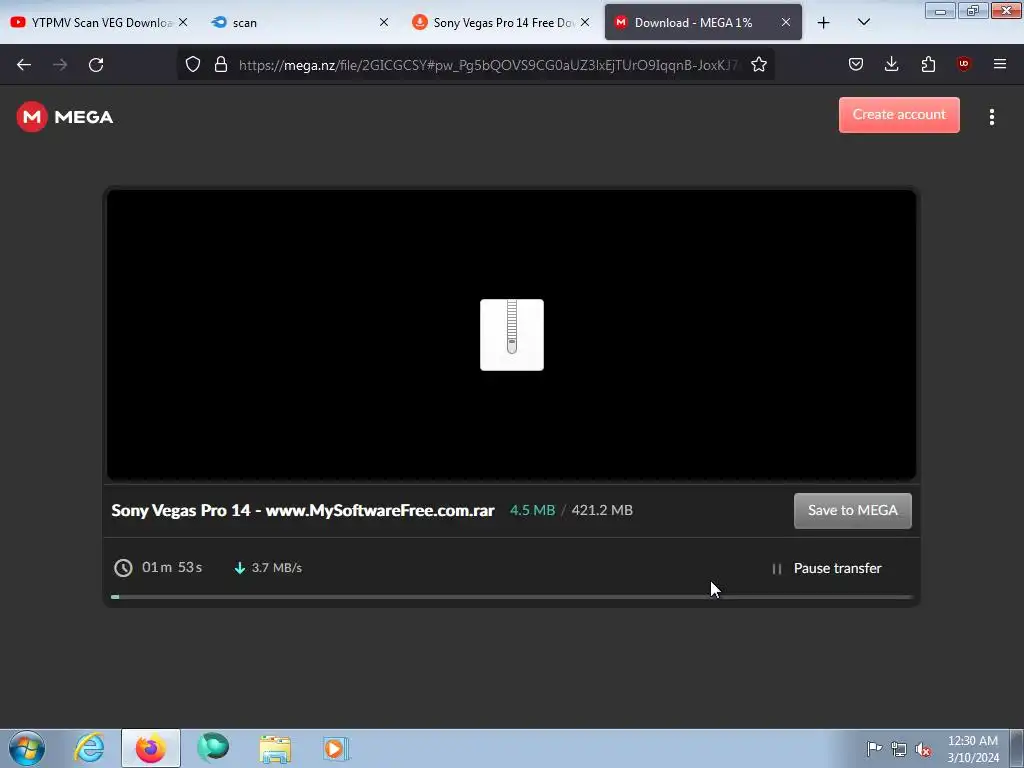Expand the list all tabs dropdown
This screenshot has height=768, width=1024.
pyautogui.click(x=863, y=22)
